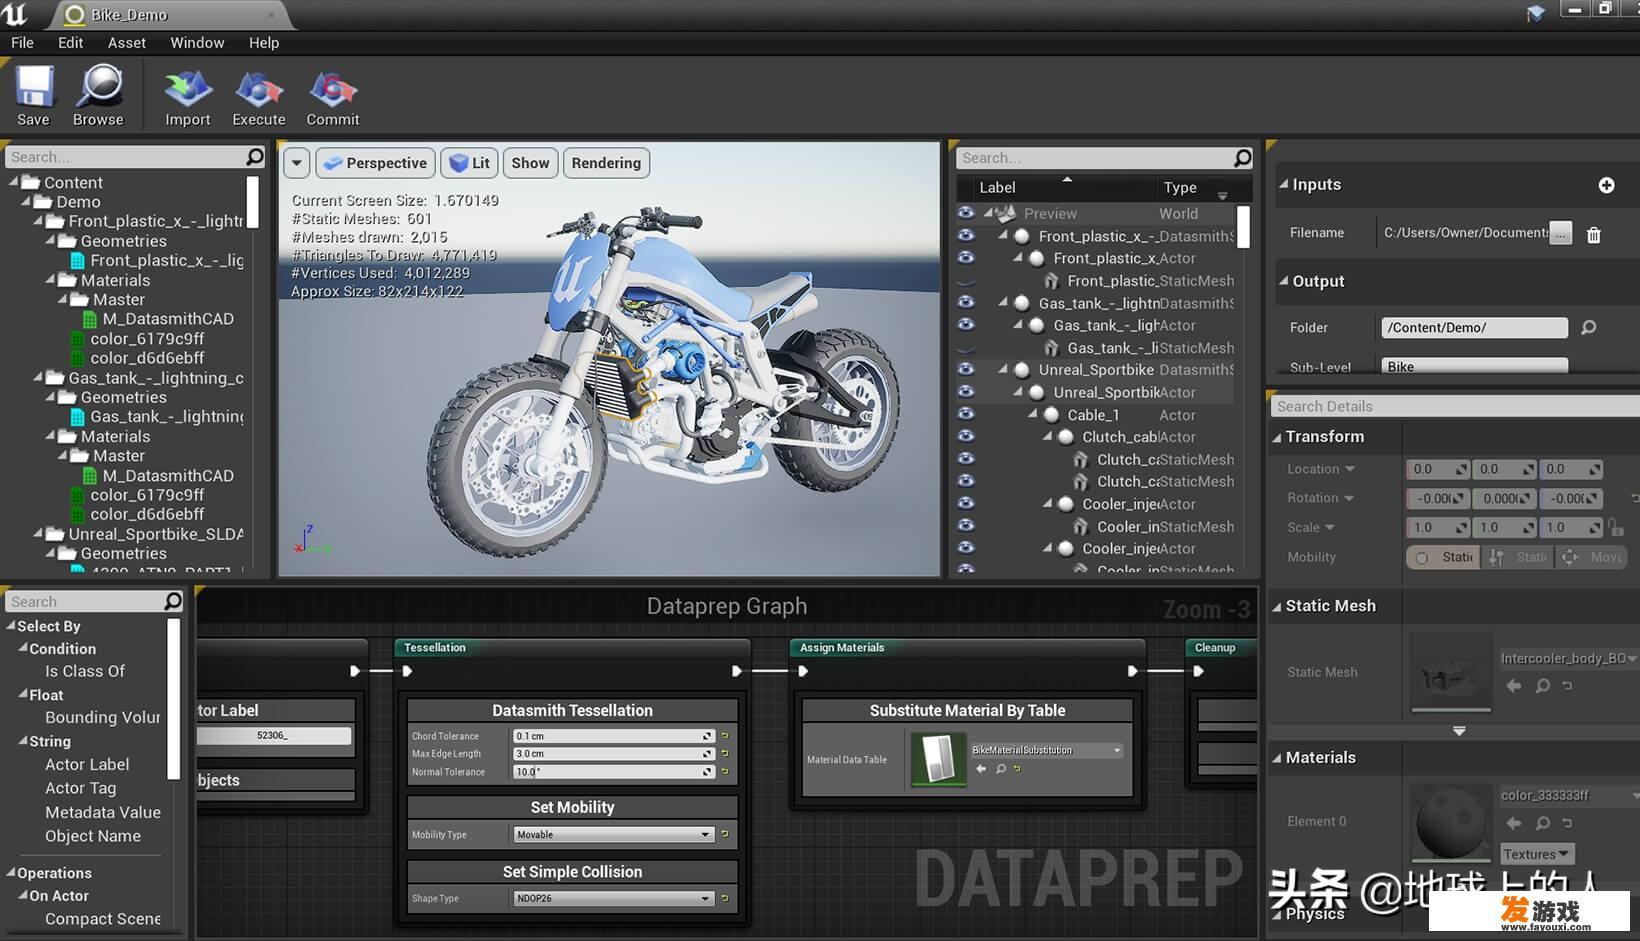The height and width of the screenshot is (941, 1640).
Task: Click the outliner search magnifier icon
Action: coord(1242,158)
